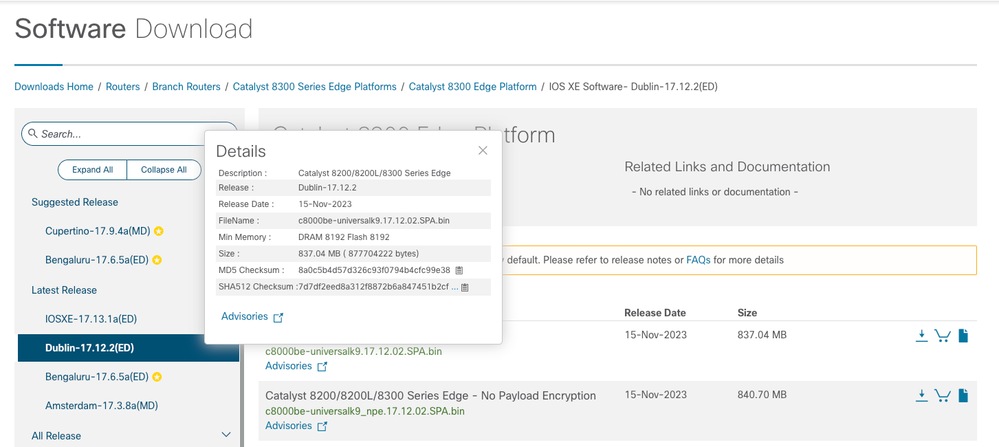
Task: Download the 837.04 MB image file
Action: point(922,336)
